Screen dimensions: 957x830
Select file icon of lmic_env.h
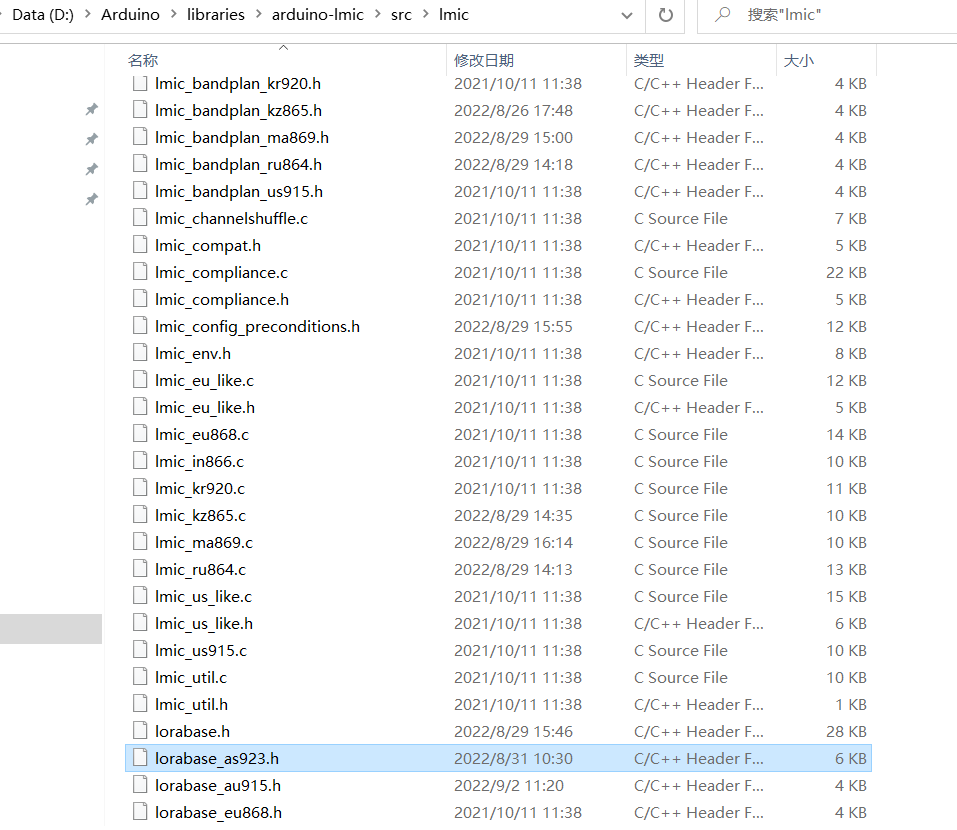[140, 353]
